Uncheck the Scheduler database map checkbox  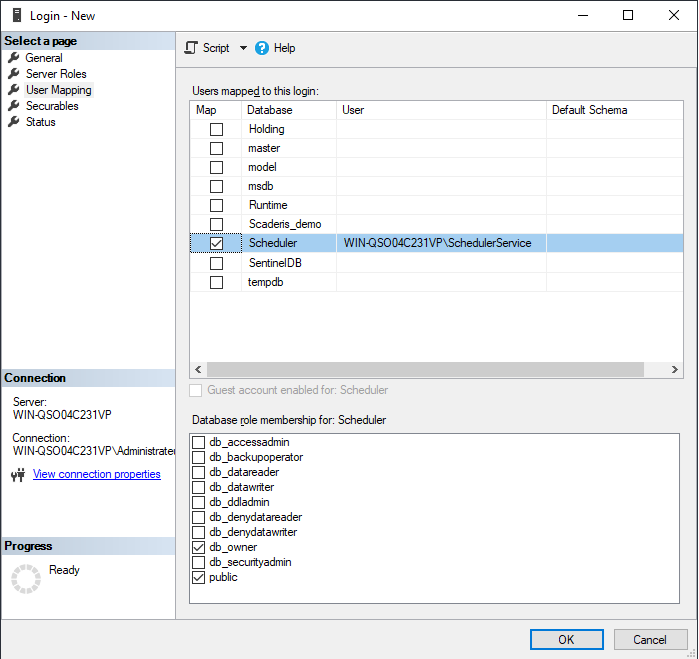point(216,243)
